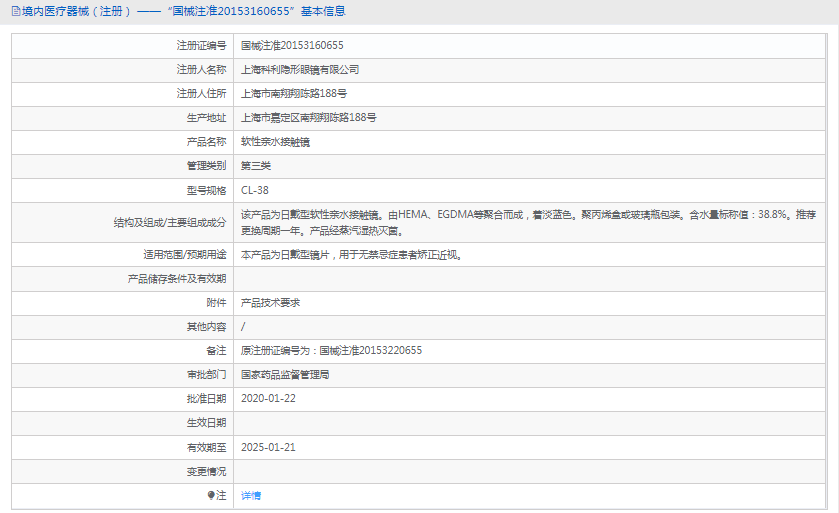Click registrant address 上海市南翔翔陈路188号
The height and width of the screenshot is (513, 839).
pyautogui.click(x=294, y=94)
